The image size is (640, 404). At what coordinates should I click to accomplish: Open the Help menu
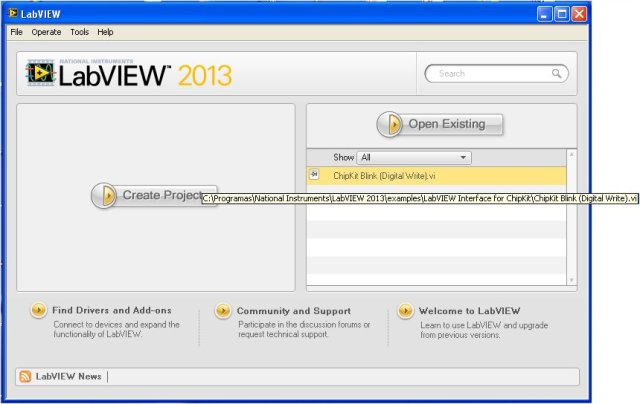(105, 32)
